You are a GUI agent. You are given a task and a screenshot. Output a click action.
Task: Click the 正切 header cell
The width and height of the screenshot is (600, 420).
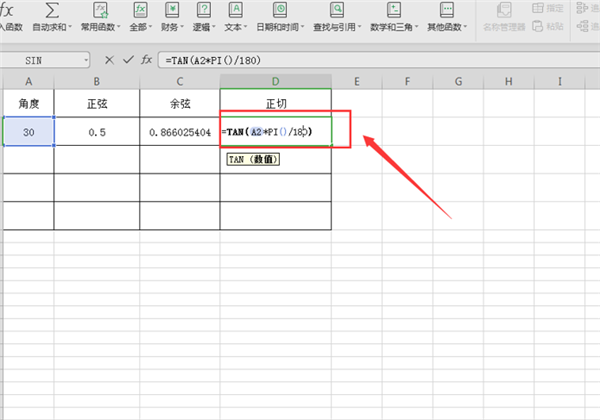pos(276,103)
